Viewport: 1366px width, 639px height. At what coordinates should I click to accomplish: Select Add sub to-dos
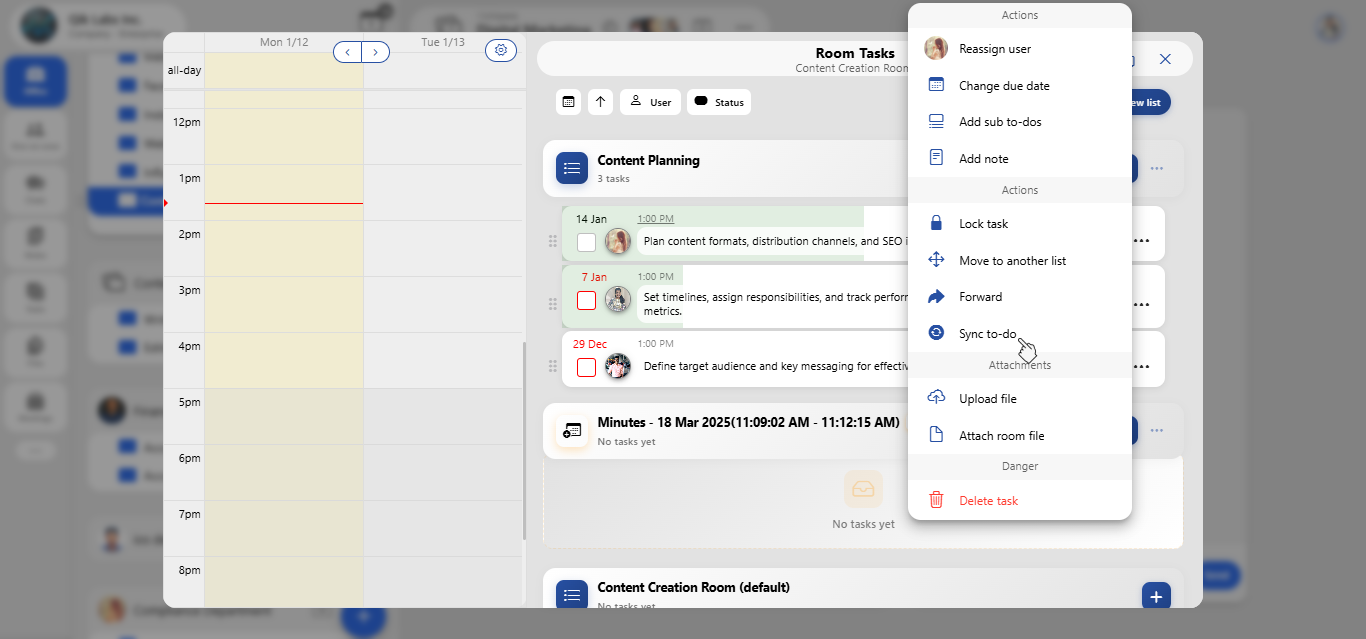click(1020, 122)
